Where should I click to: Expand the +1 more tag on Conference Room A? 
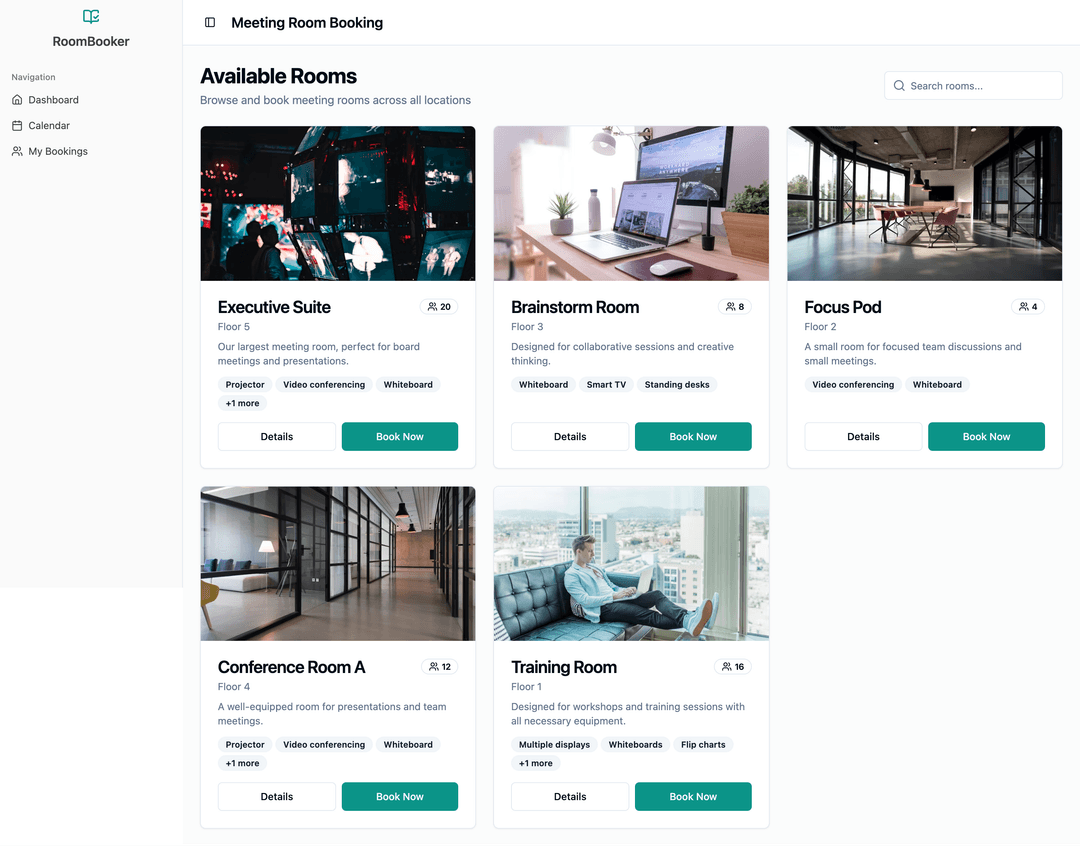coord(242,763)
